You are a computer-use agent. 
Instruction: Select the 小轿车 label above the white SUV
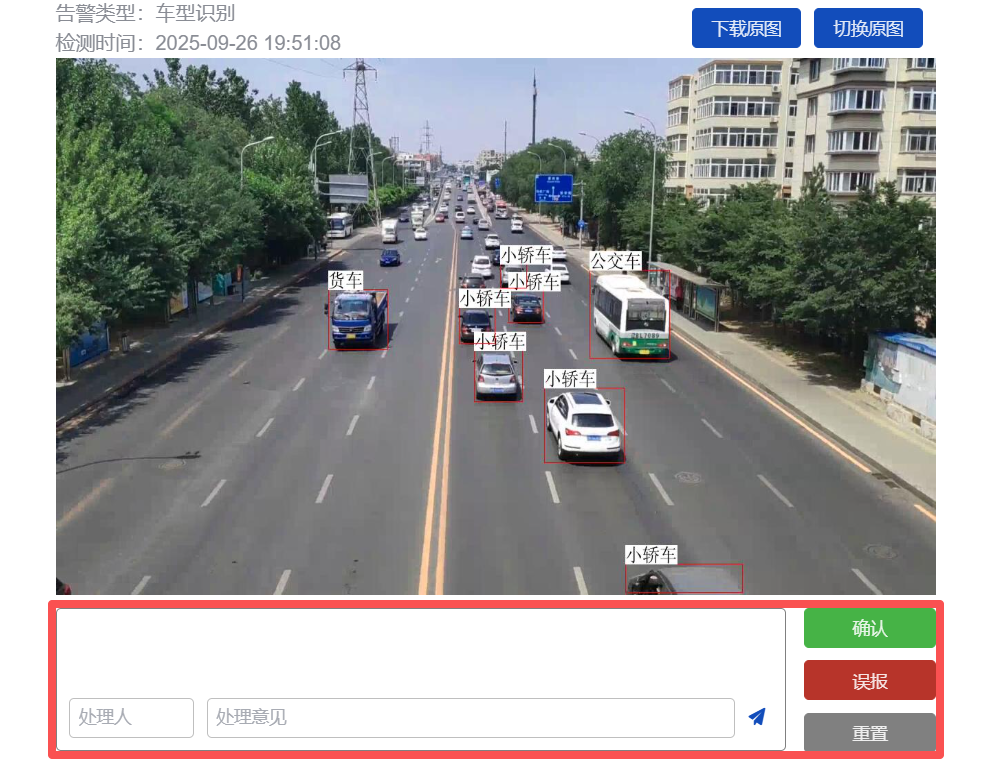[570, 378]
